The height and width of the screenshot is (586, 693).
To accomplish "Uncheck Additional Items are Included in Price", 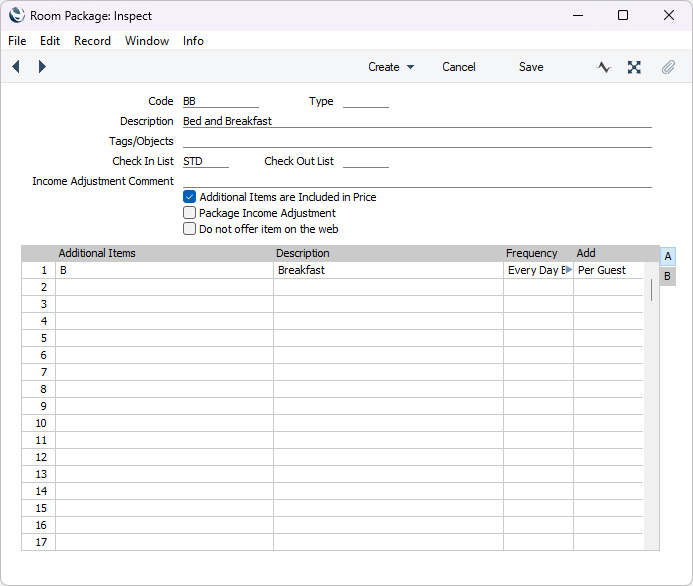I will click(x=190, y=197).
